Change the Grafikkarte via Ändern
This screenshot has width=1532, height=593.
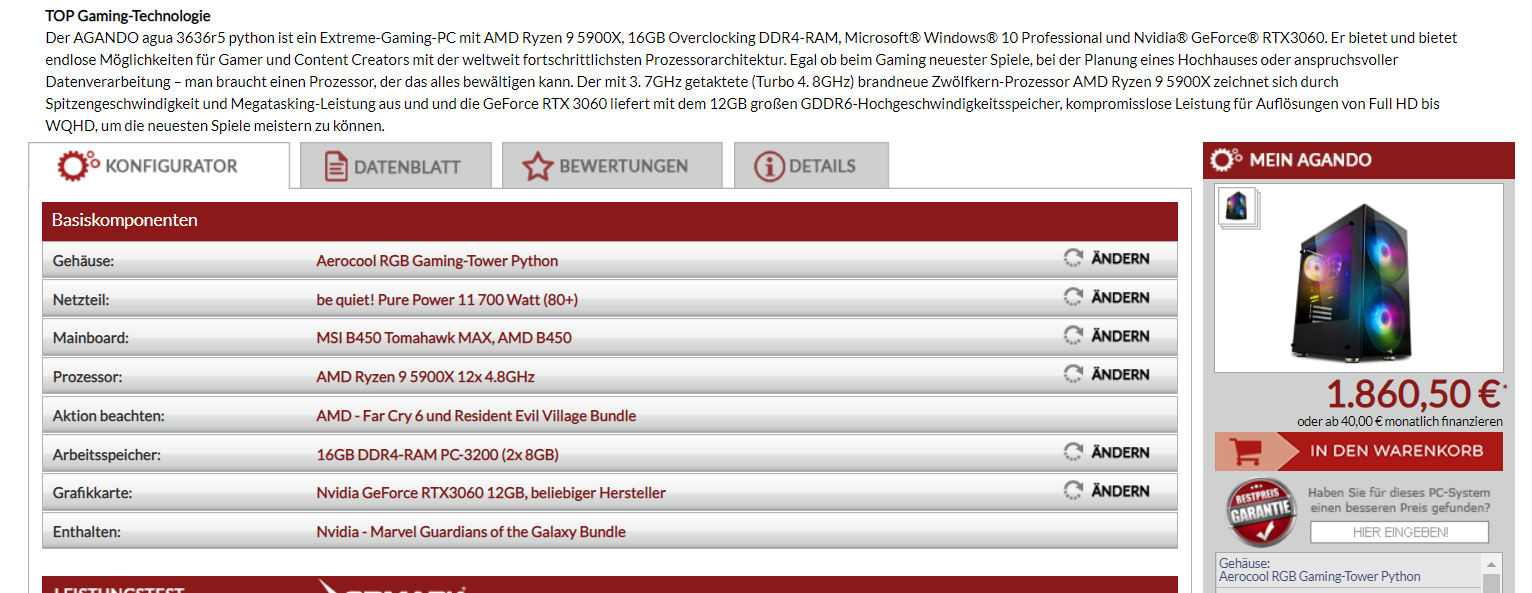[1120, 490]
